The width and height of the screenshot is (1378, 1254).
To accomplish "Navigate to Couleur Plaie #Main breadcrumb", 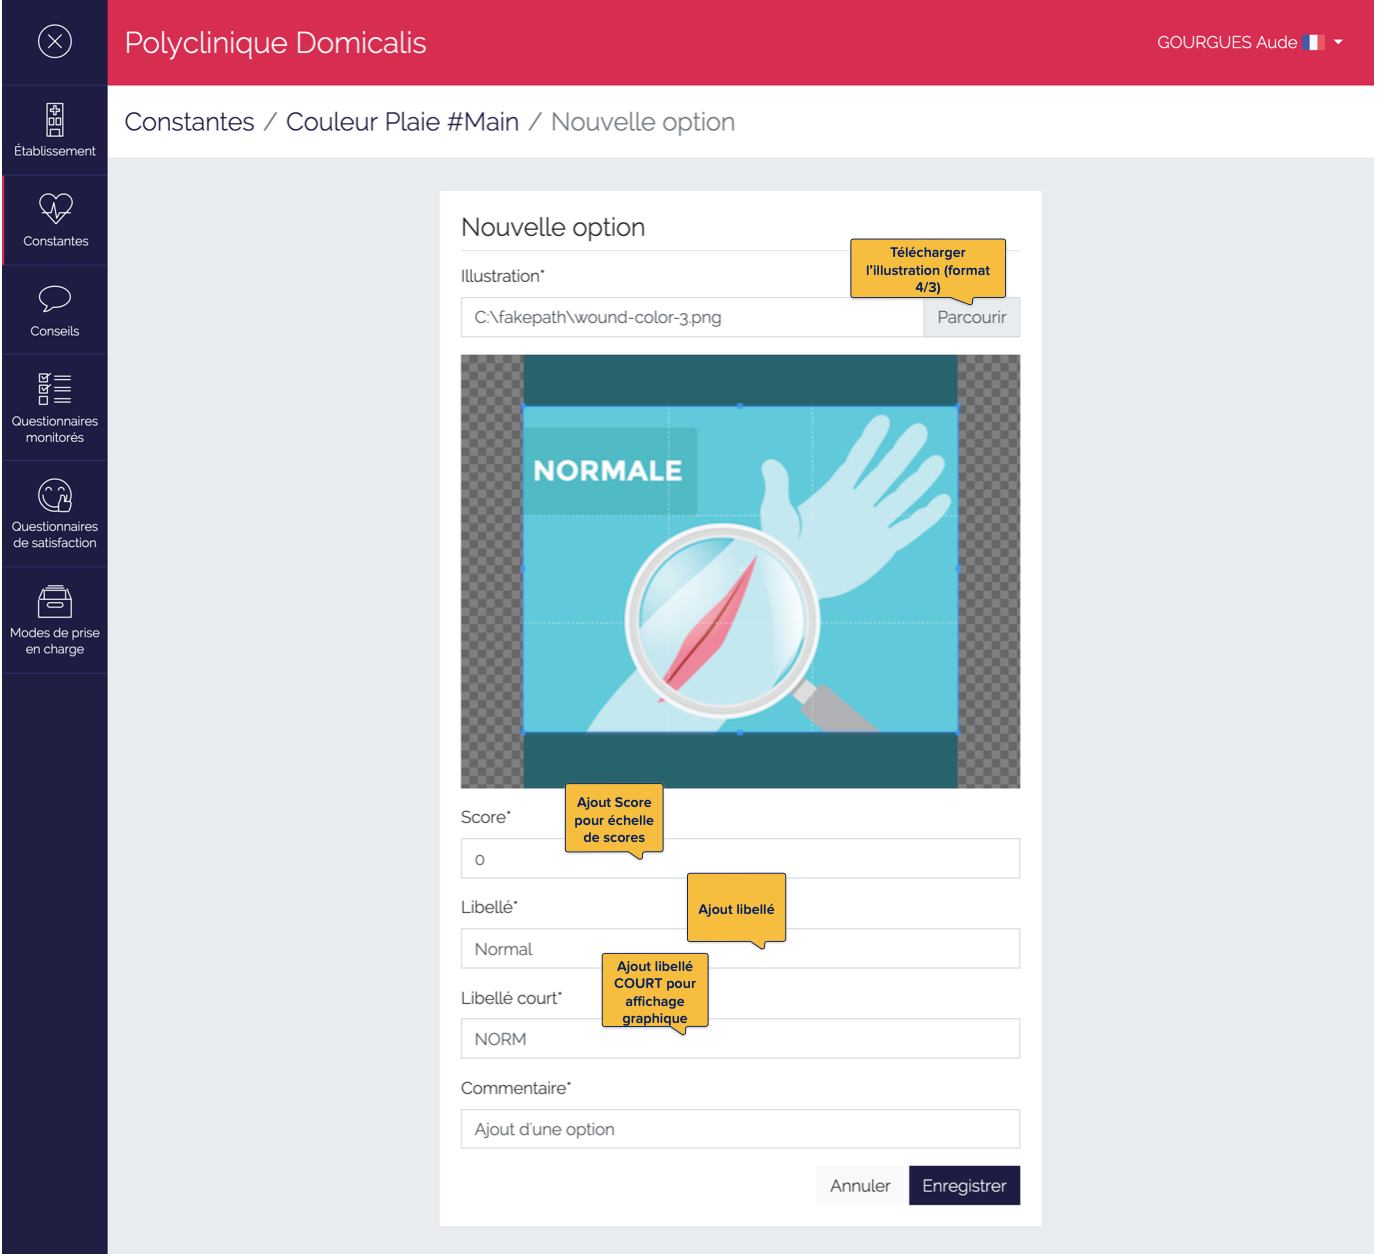I will coord(402,122).
